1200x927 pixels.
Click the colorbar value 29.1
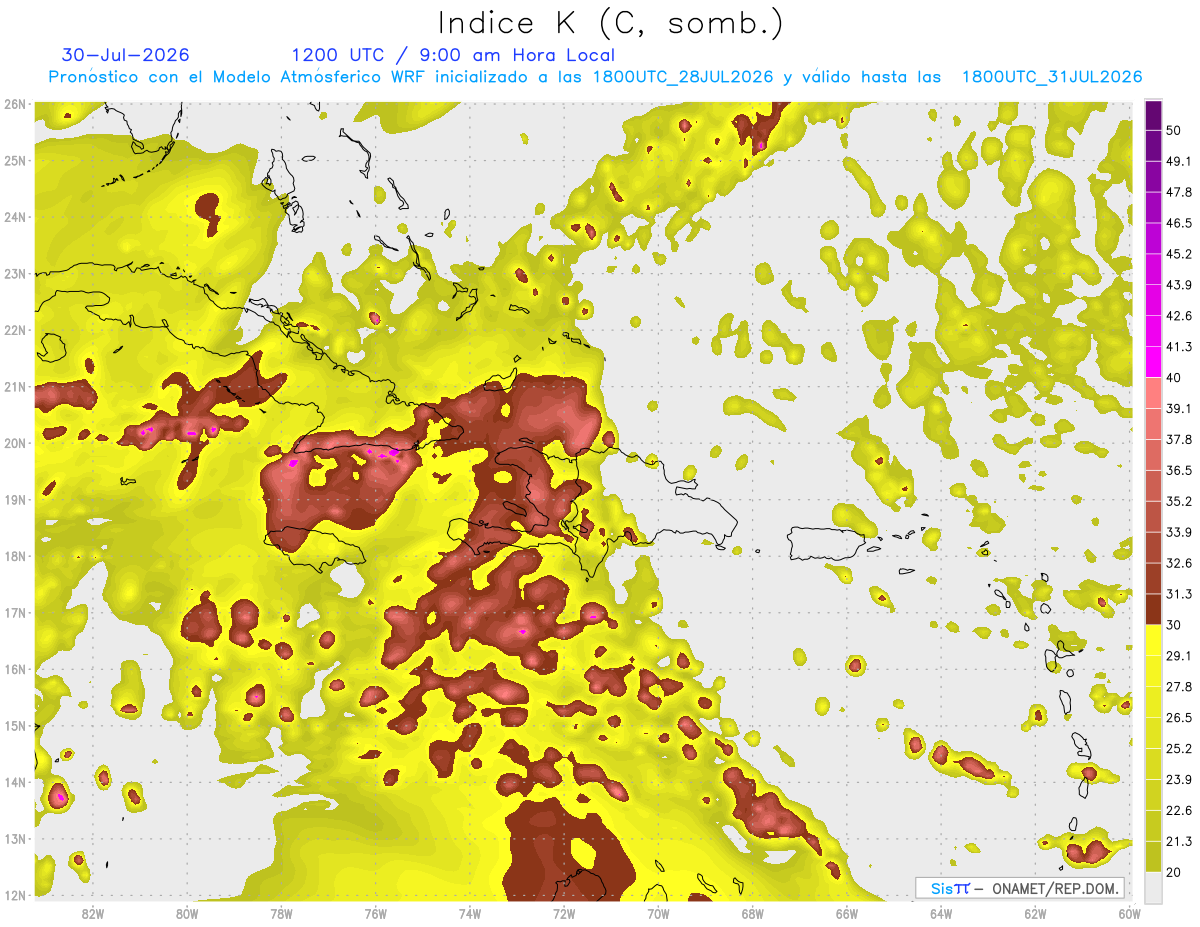pos(1179,655)
